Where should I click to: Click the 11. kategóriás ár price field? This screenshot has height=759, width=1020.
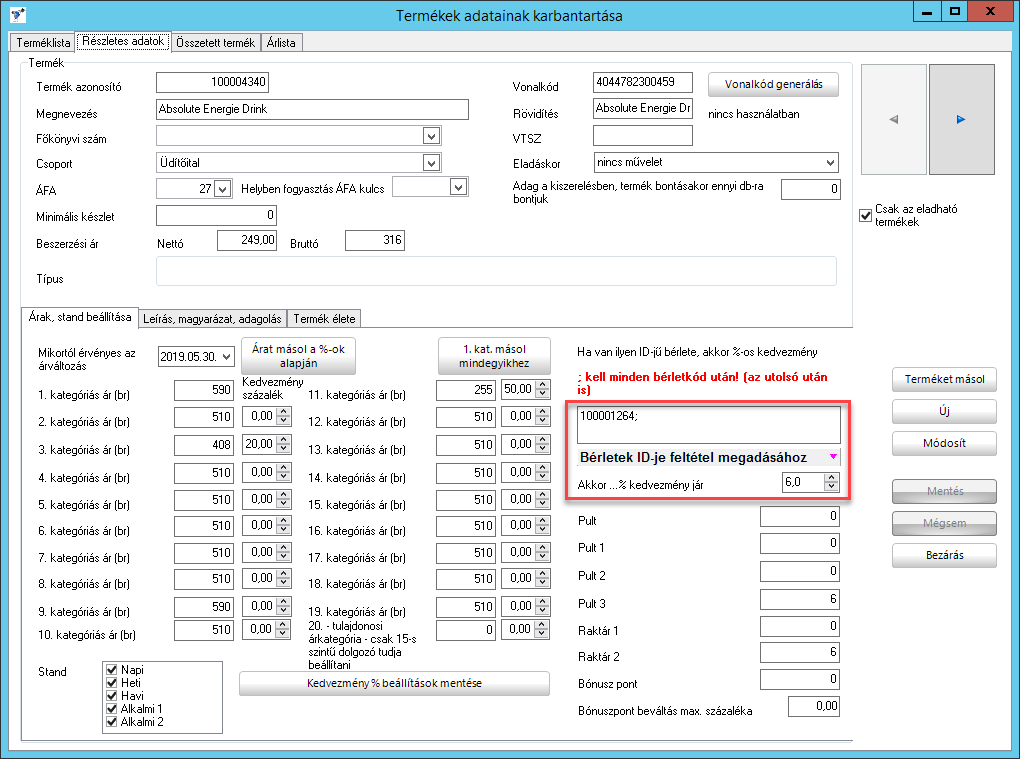pos(466,390)
